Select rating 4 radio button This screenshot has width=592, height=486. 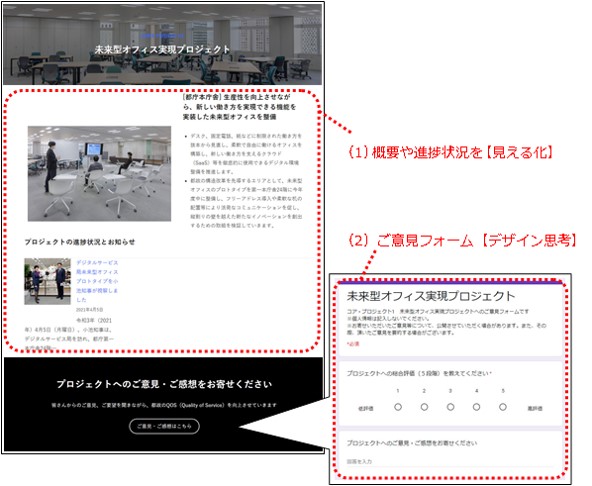(476, 407)
